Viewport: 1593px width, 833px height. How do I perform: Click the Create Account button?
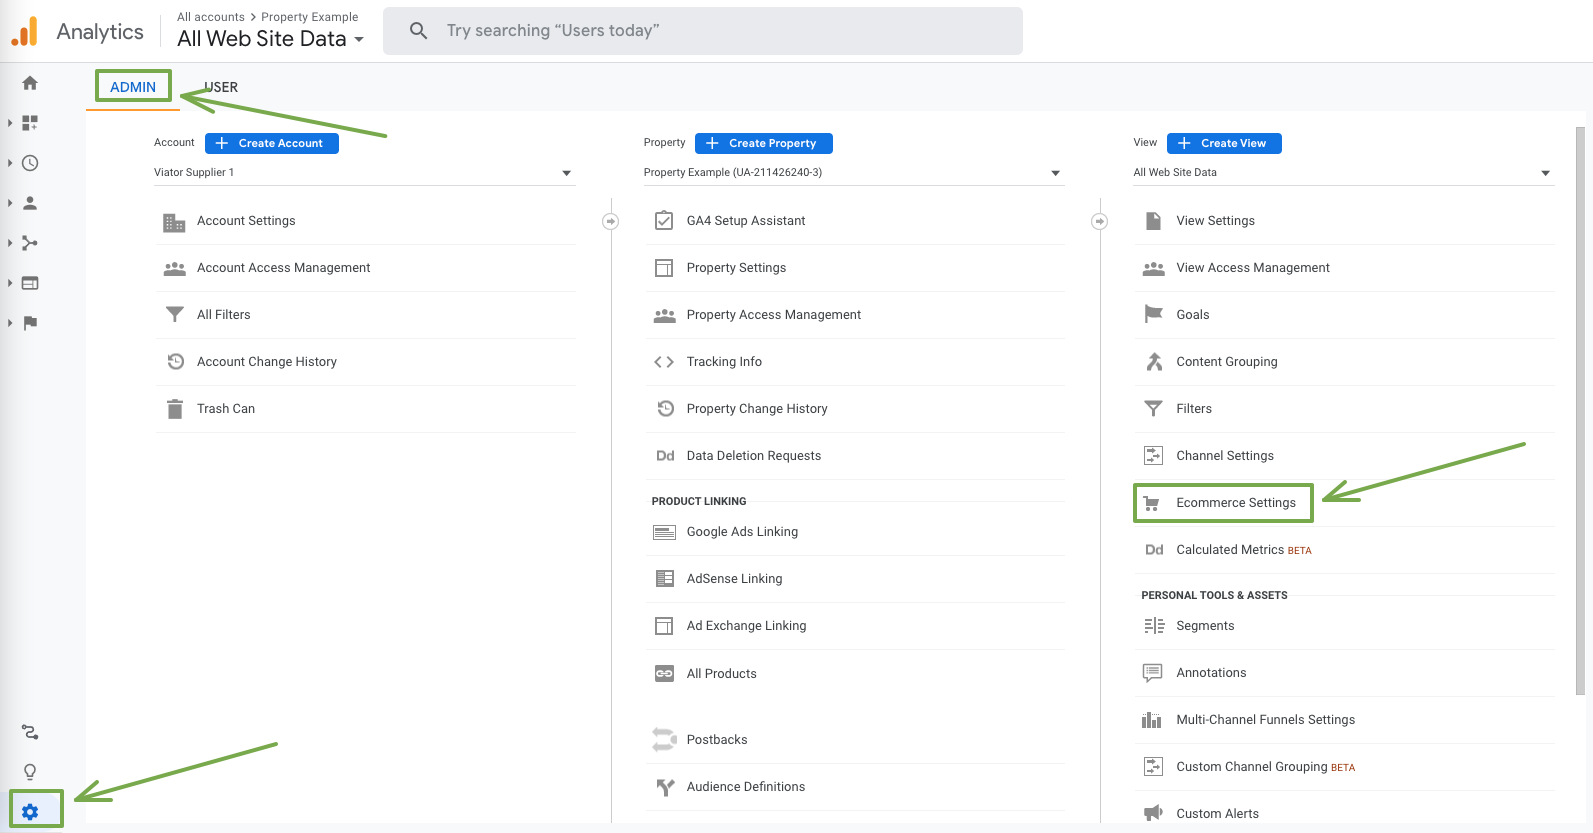pyautogui.click(x=272, y=143)
